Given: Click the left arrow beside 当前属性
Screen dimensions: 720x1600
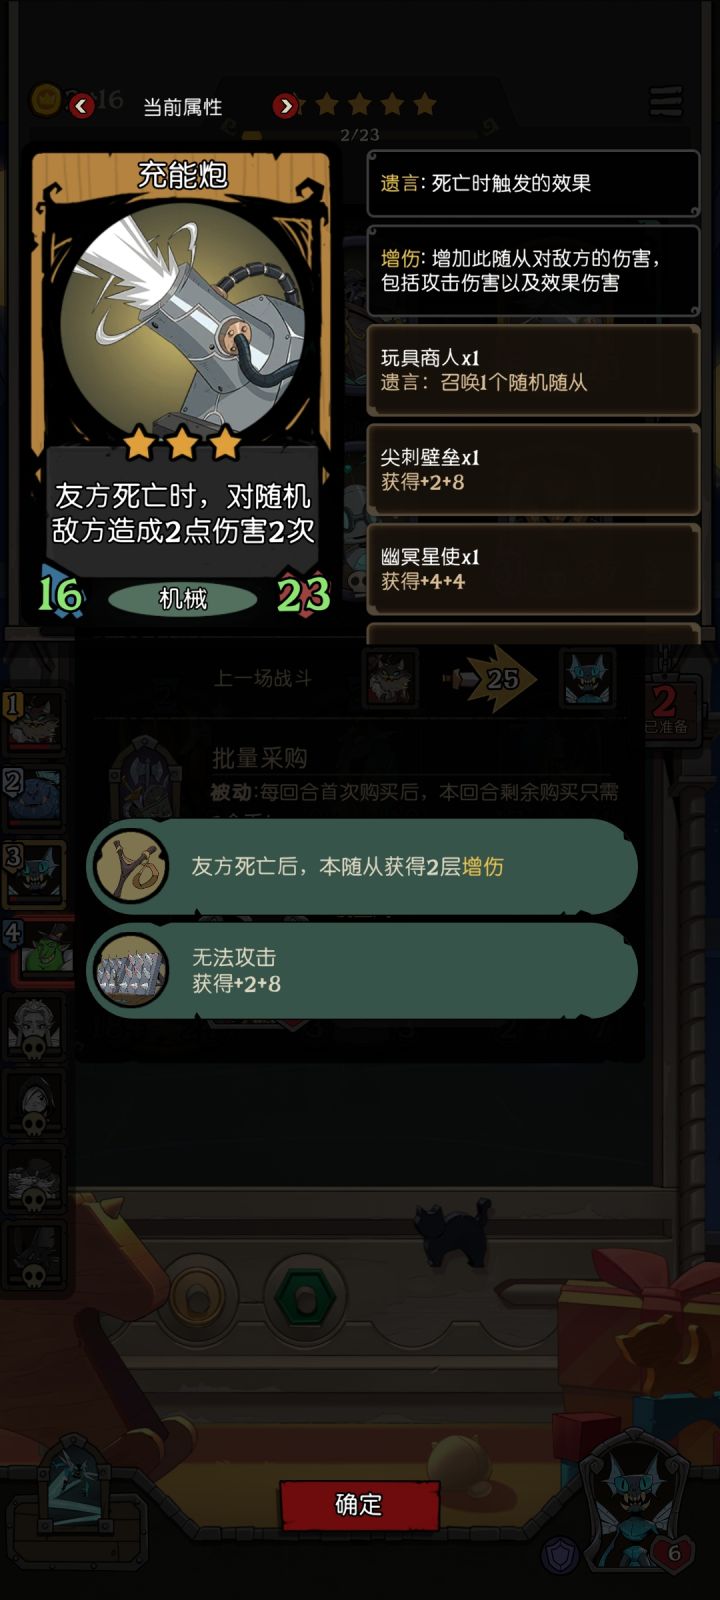Looking at the screenshot, I should click(82, 105).
